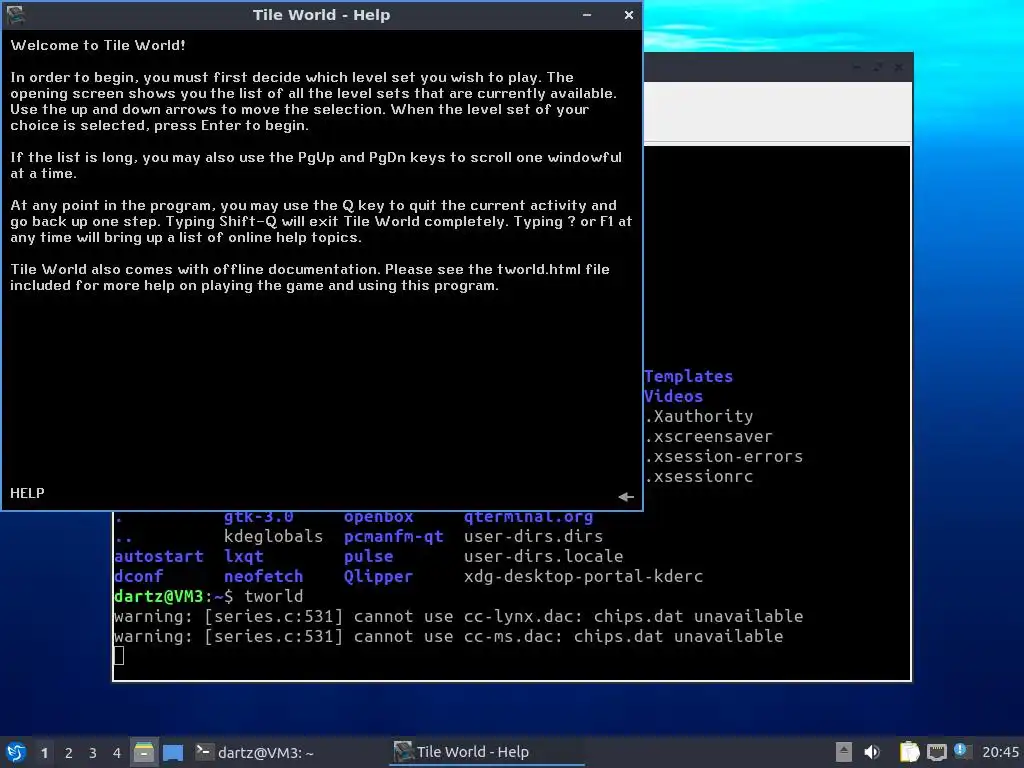Image resolution: width=1024 pixels, height=768 pixels.
Task: Open the volume control in the tray
Action: pyautogui.click(x=872, y=752)
